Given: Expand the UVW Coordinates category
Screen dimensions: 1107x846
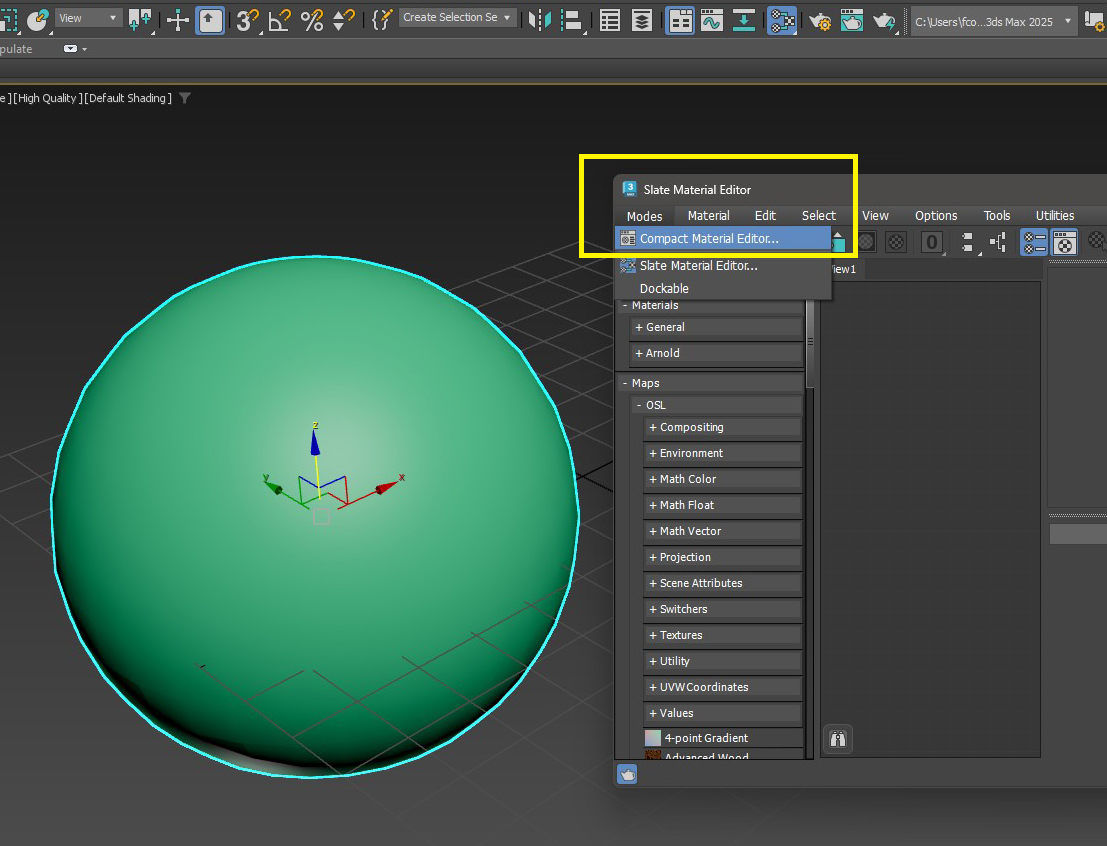Looking at the screenshot, I should [723, 687].
